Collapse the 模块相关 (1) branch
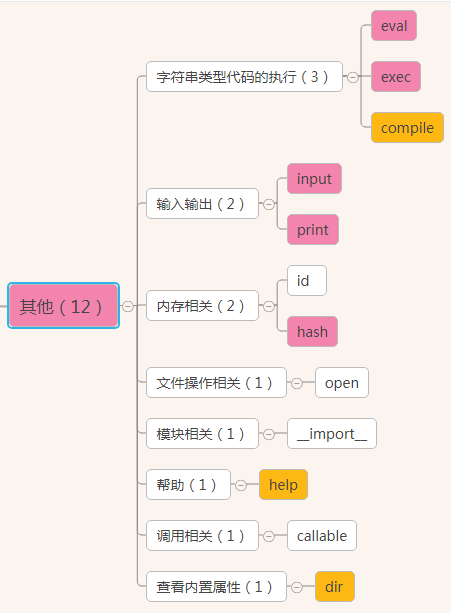The image size is (451, 613). point(269,434)
